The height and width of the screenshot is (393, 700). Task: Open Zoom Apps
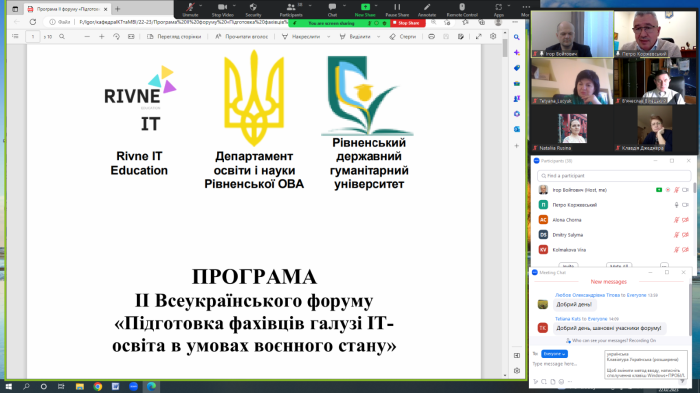pyautogui.click(x=499, y=9)
